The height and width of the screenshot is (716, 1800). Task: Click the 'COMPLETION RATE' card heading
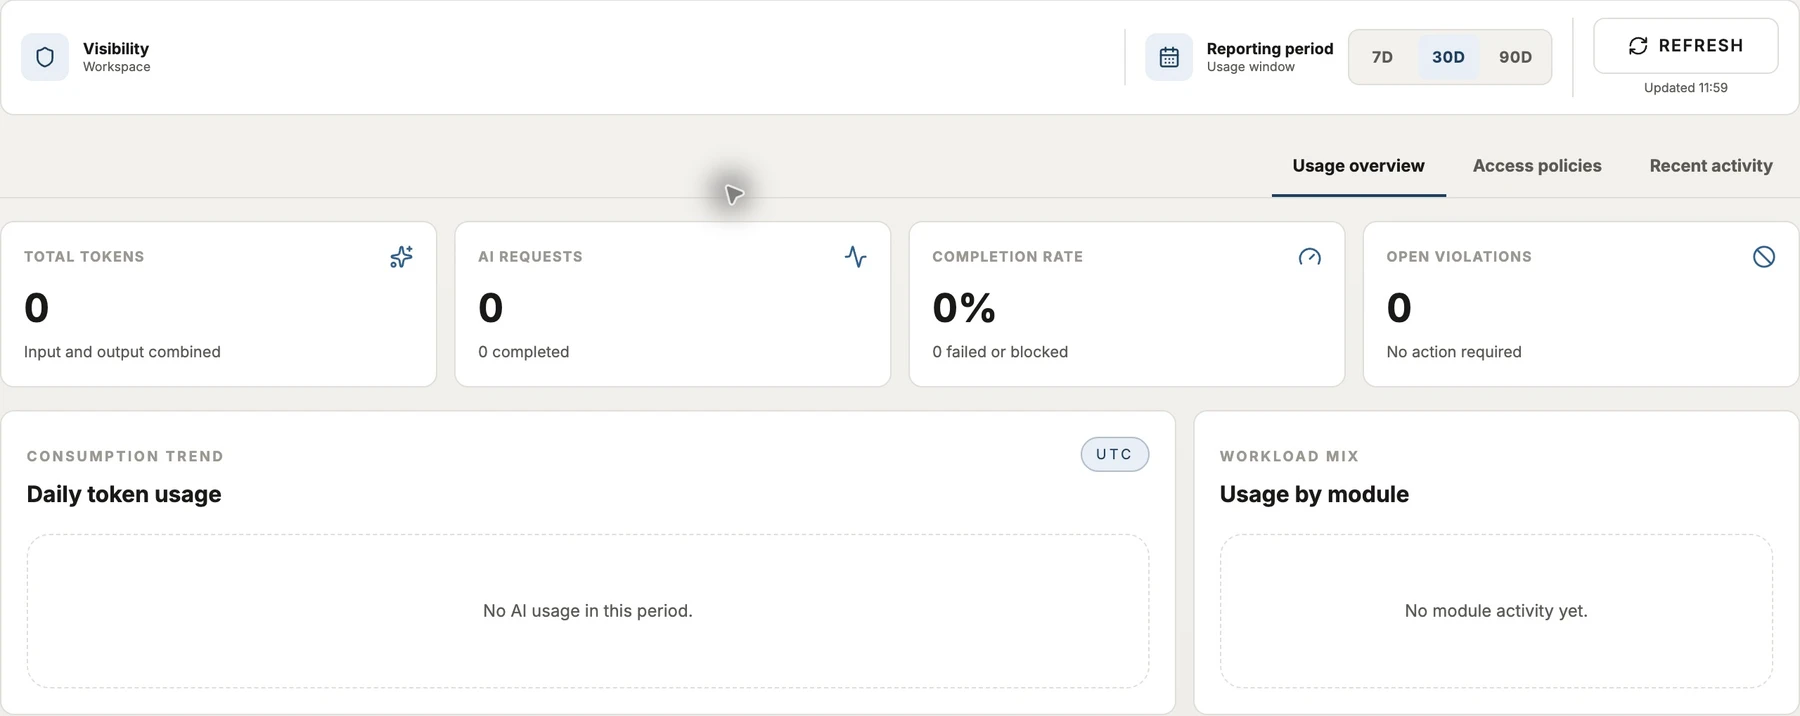pyautogui.click(x=1007, y=257)
